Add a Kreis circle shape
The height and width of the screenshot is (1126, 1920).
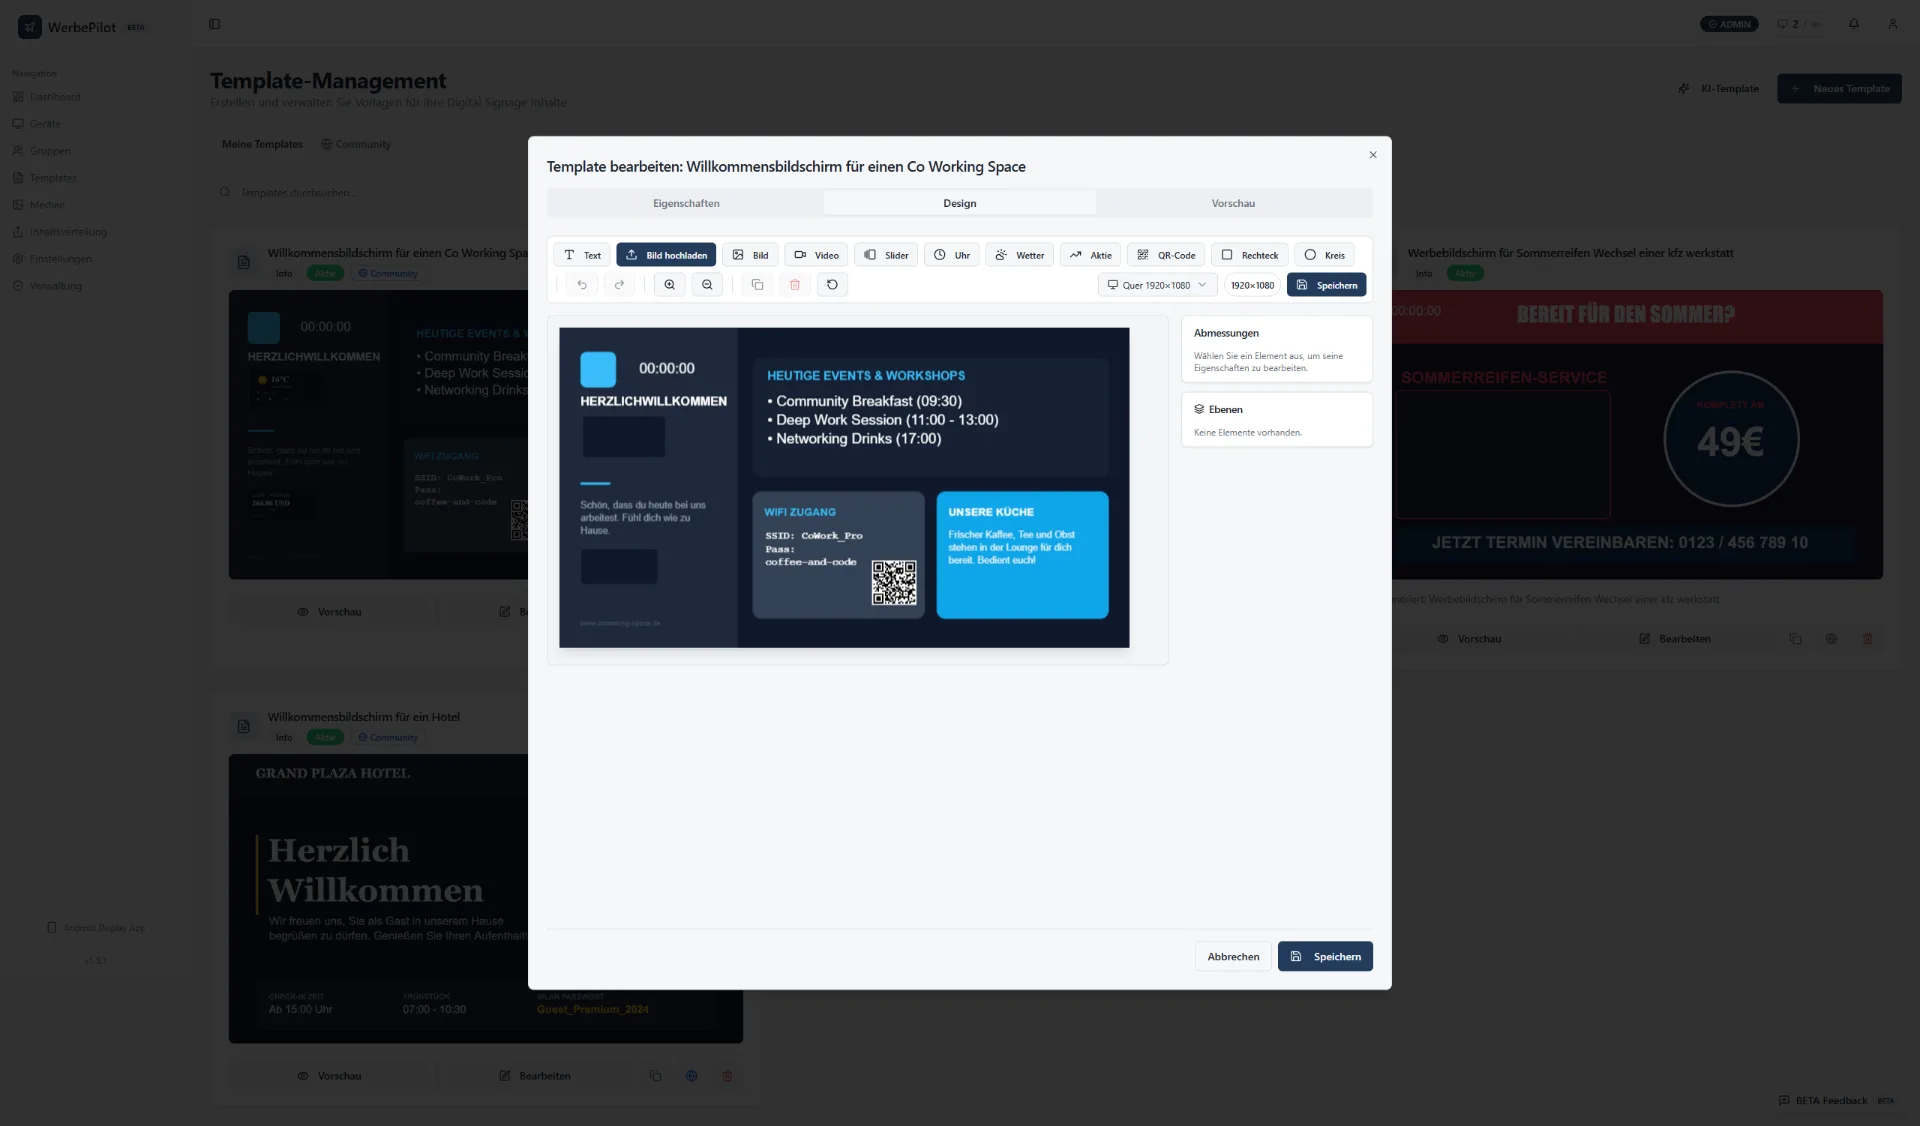pos(1324,255)
